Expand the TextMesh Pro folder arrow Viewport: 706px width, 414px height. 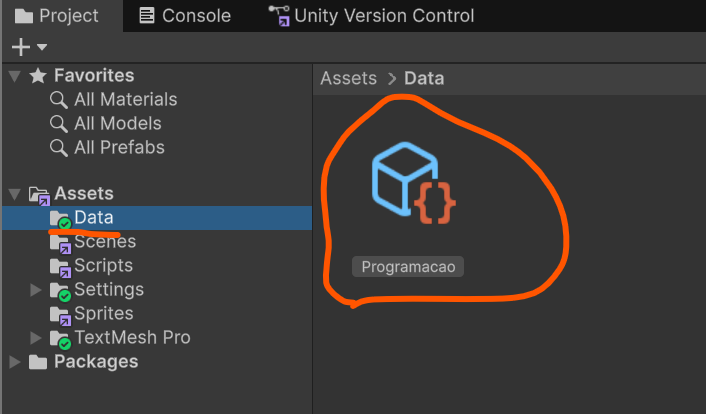click(36, 338)
